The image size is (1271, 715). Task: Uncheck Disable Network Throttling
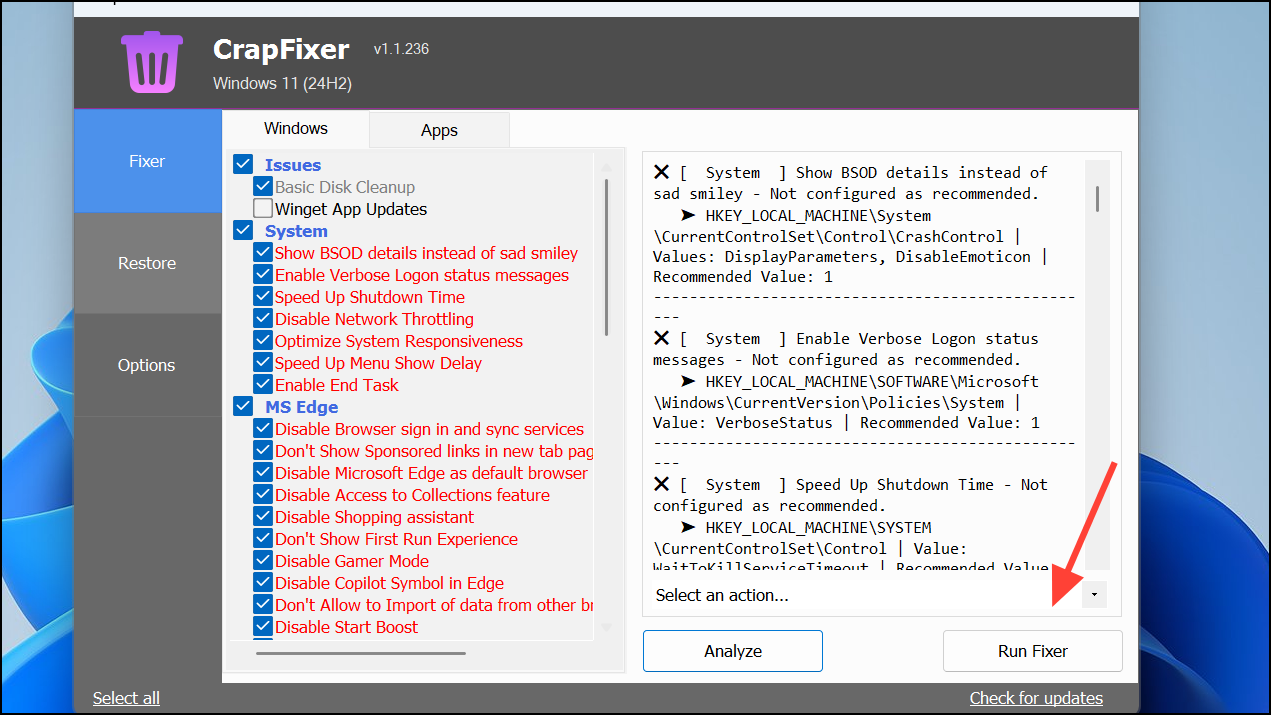[x=263, y=319]
